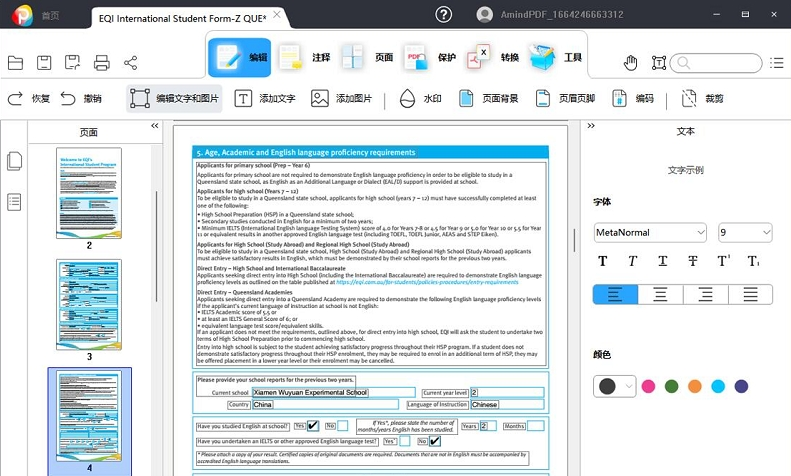Click the 恢复 redo arrow

point(15,98)
